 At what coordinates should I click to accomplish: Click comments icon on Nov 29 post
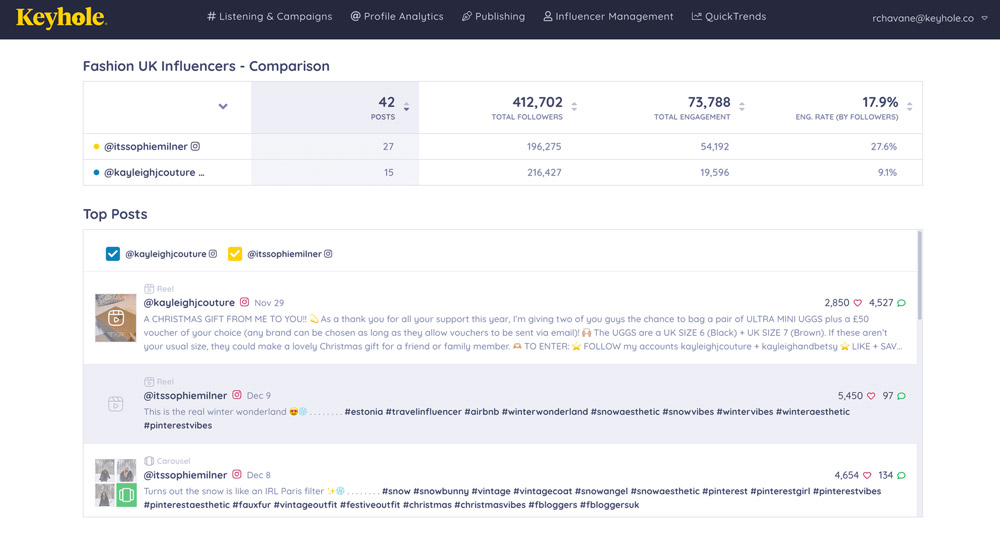[901, 303]
